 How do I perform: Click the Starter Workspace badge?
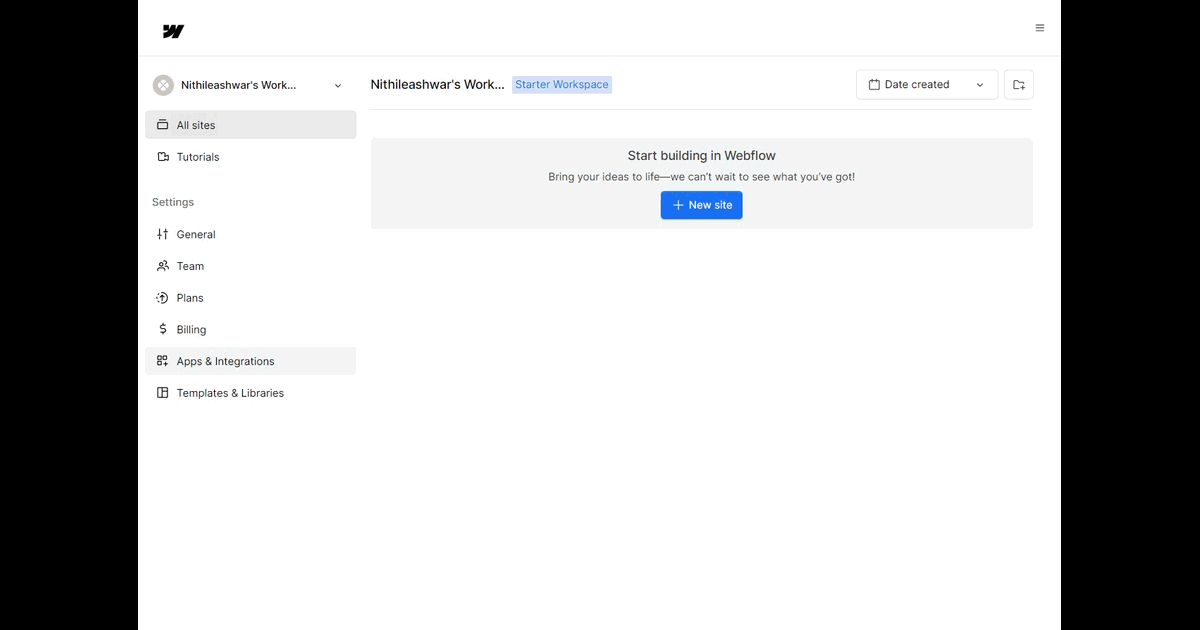coord(562,85)
